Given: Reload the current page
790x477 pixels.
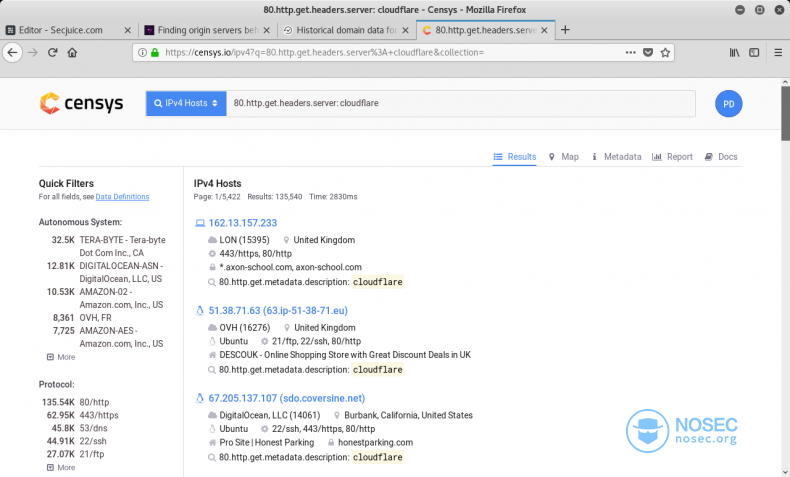Looking at the screenshot, I should tap(52, 52).
